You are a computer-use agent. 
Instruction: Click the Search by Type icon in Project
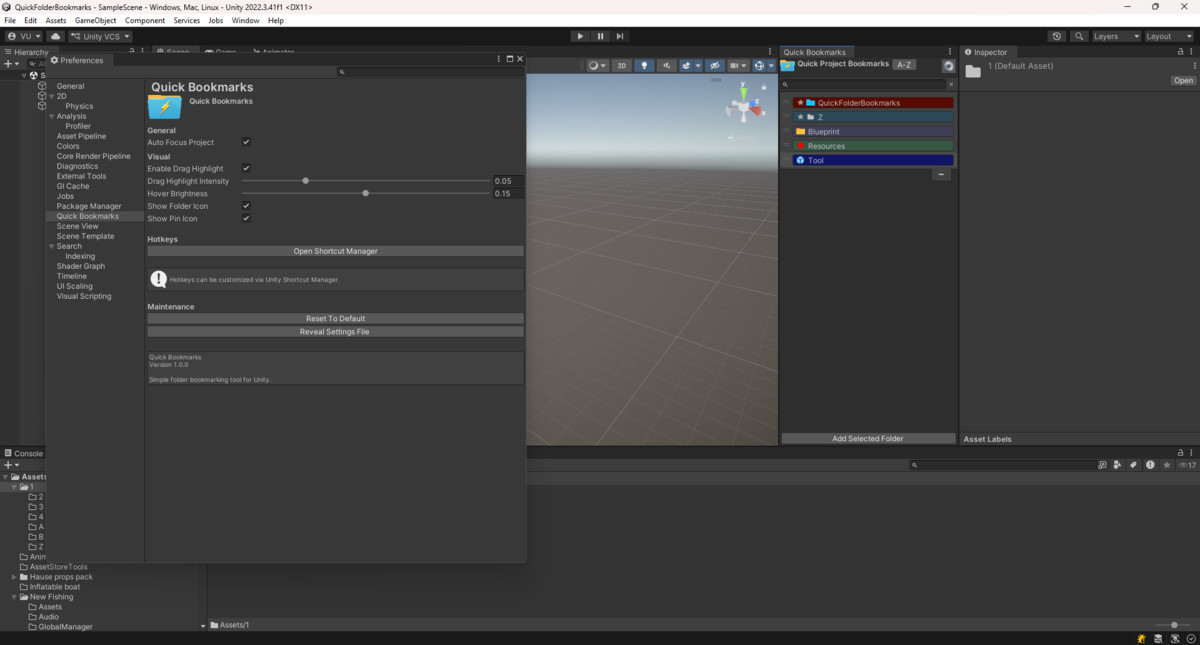1118,465
